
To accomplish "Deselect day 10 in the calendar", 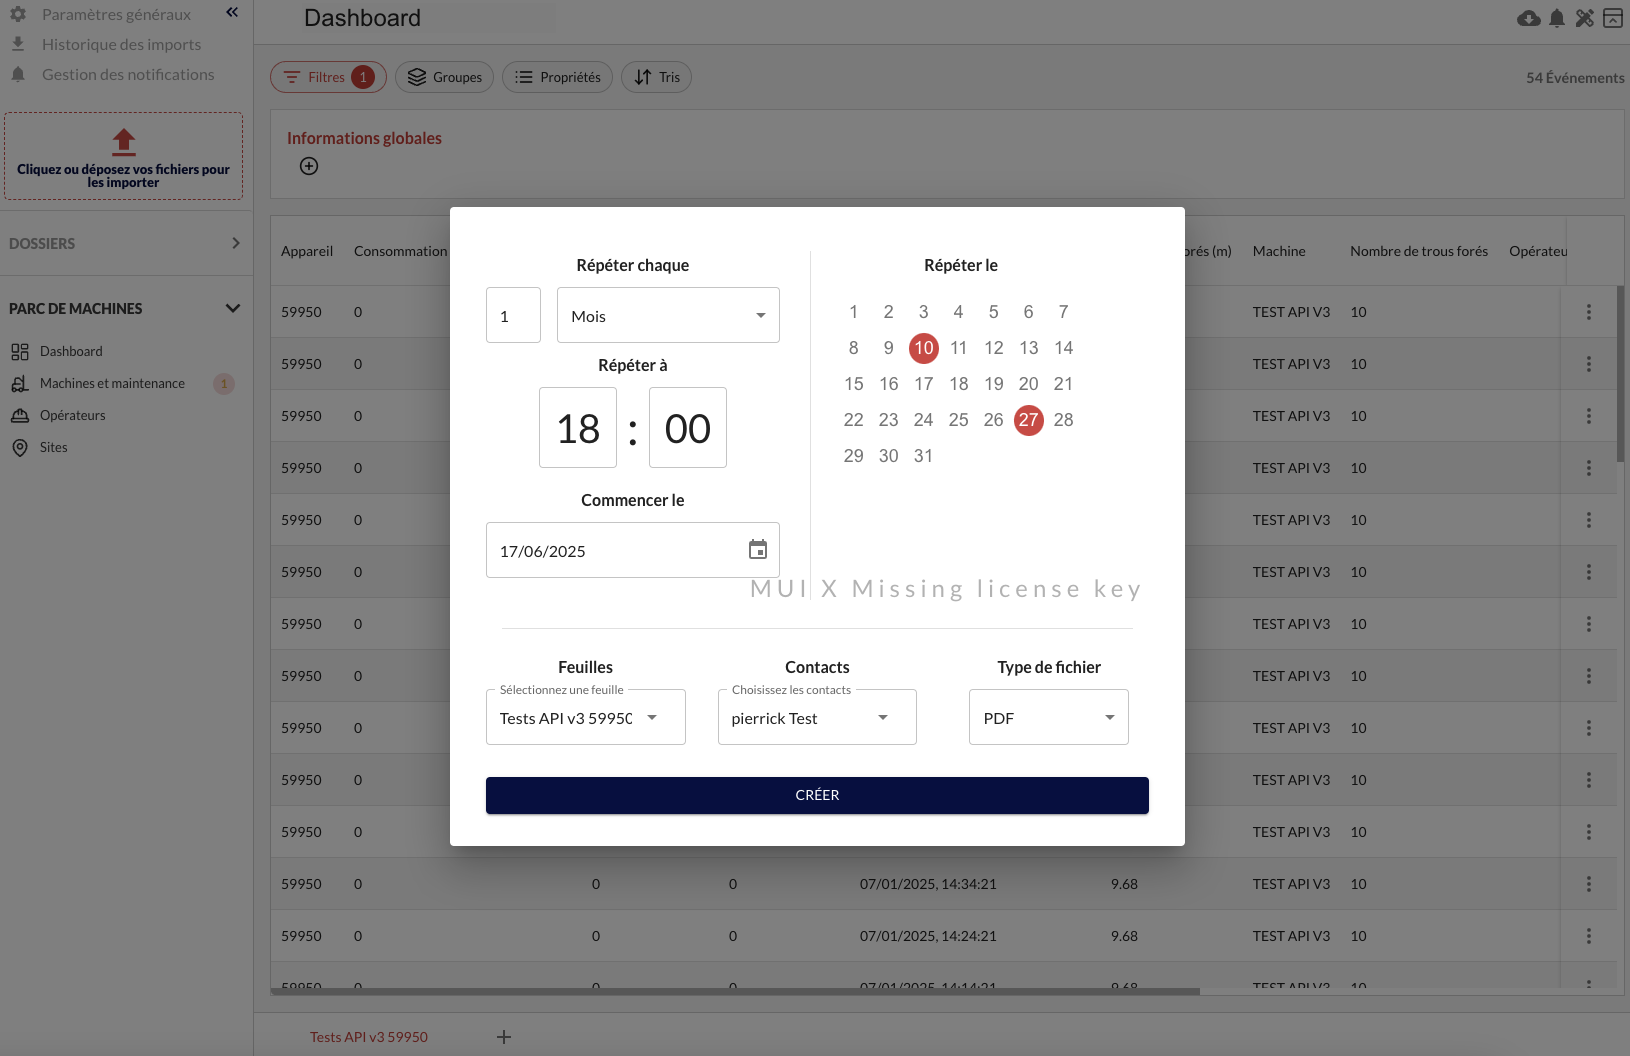I will [x=923, y=348].
